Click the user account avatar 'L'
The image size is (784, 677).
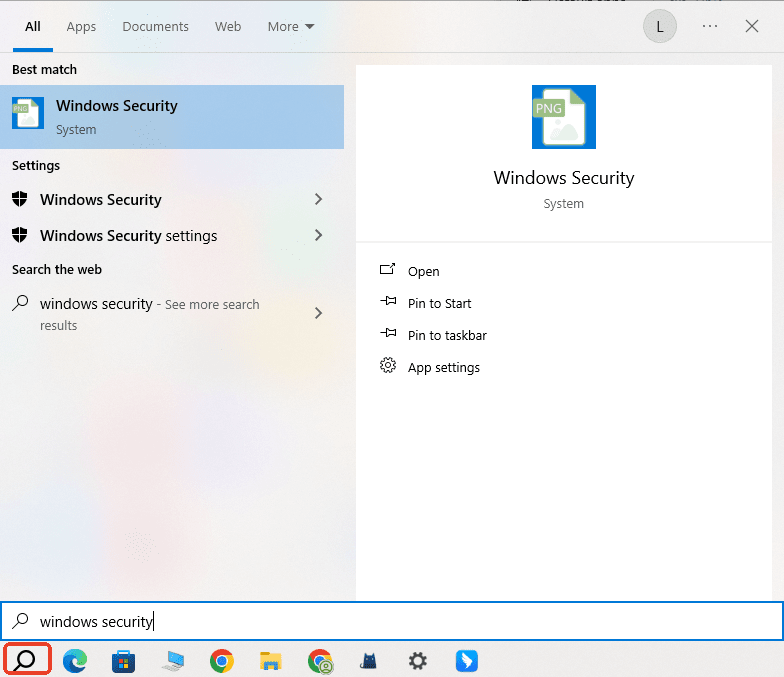[x=658, y=27]
